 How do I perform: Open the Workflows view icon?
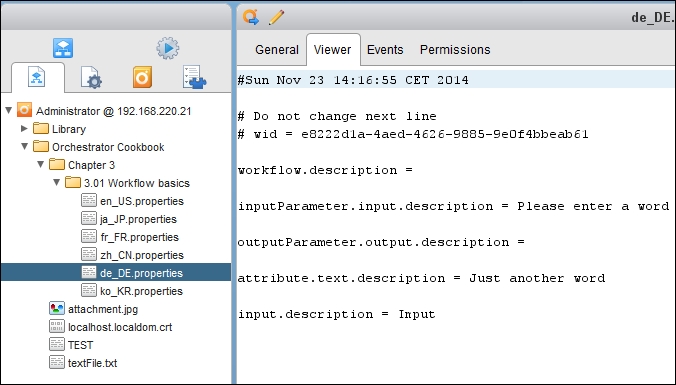[x=63, y=48]
